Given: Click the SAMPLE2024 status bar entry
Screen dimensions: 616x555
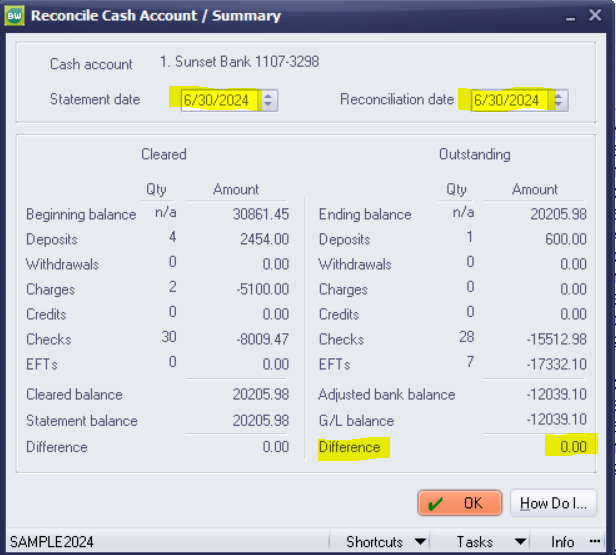Looking at the screenshot, I should (51, 542).
